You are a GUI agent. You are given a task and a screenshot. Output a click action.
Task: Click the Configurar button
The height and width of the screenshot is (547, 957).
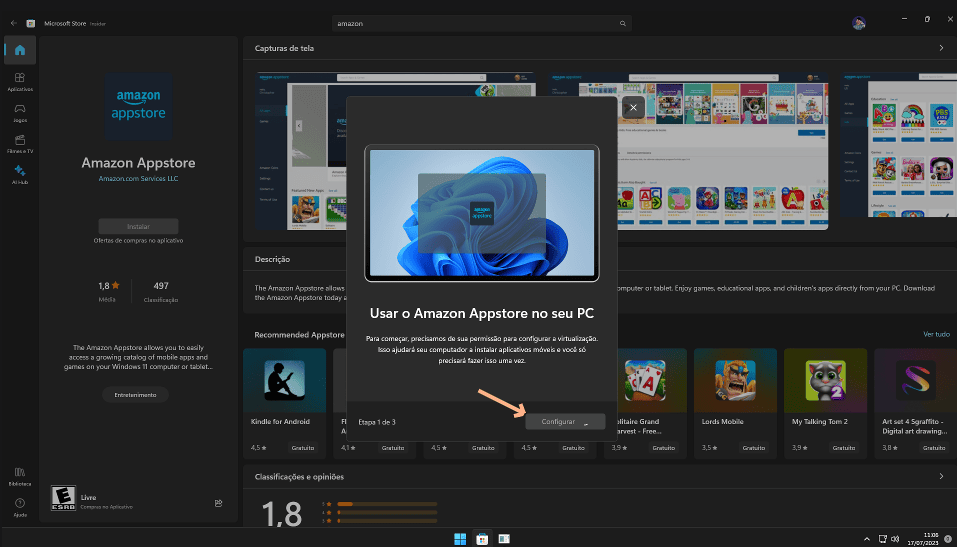click(x=565, y=422)
